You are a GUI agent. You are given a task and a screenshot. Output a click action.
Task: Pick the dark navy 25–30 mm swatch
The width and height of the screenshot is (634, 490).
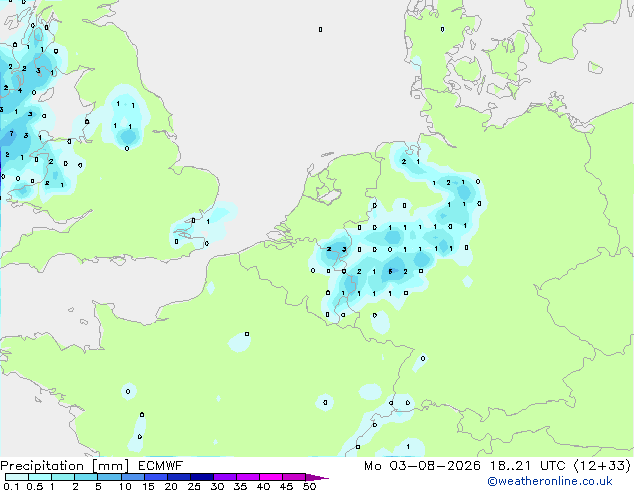point(201,477)
